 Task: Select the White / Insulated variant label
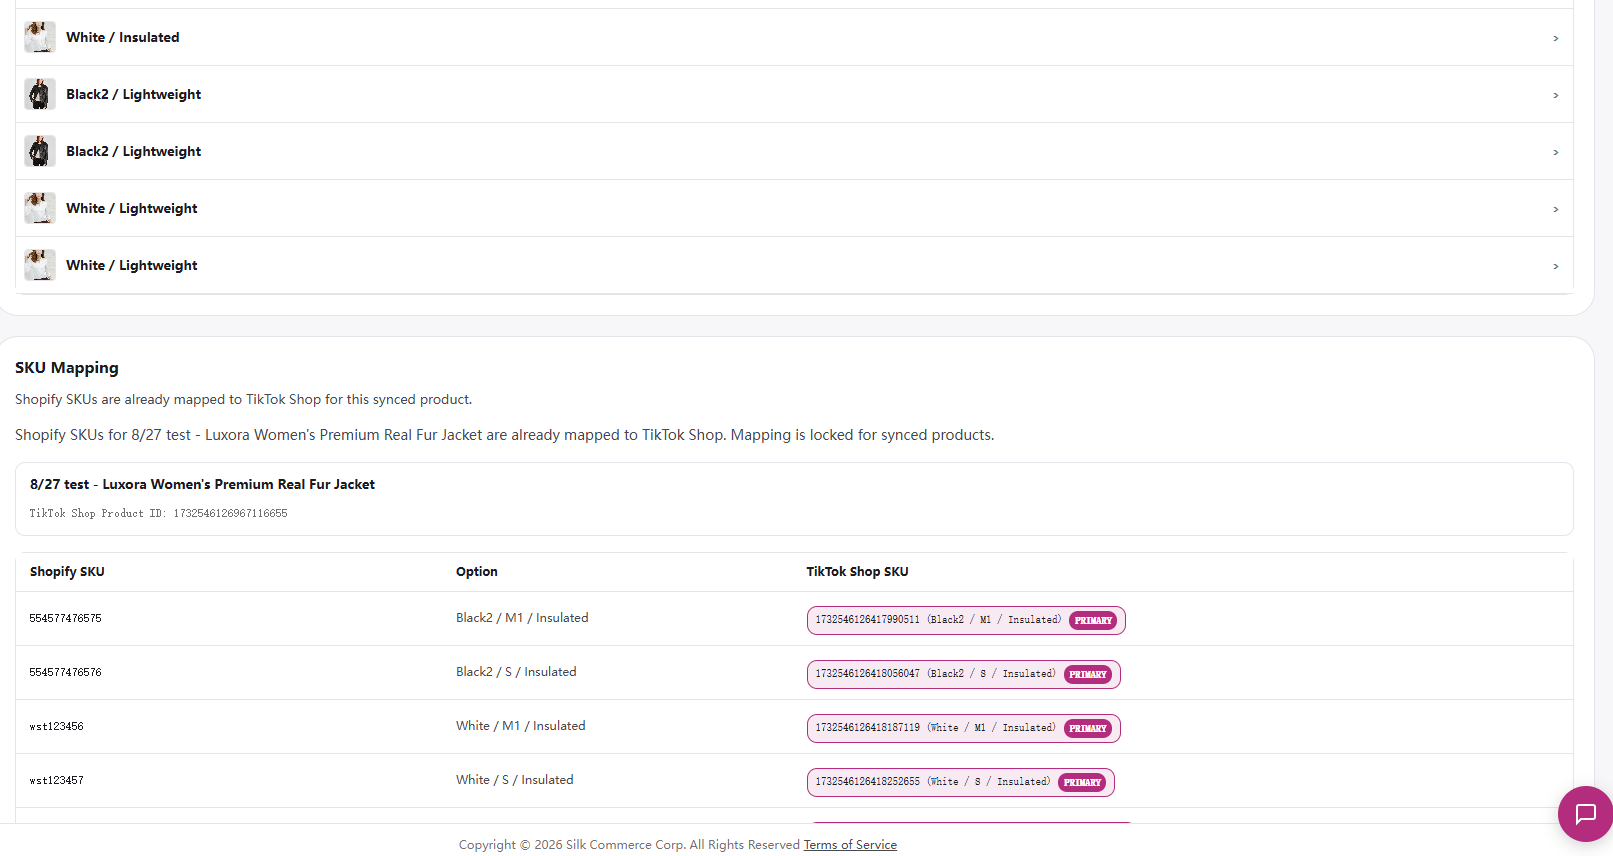click(123, 37)
